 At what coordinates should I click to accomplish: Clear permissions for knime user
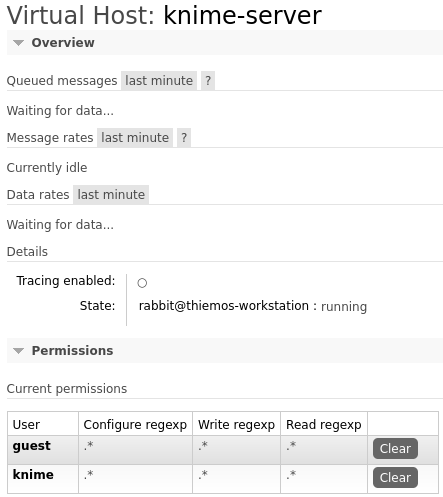tap(395, 478)
